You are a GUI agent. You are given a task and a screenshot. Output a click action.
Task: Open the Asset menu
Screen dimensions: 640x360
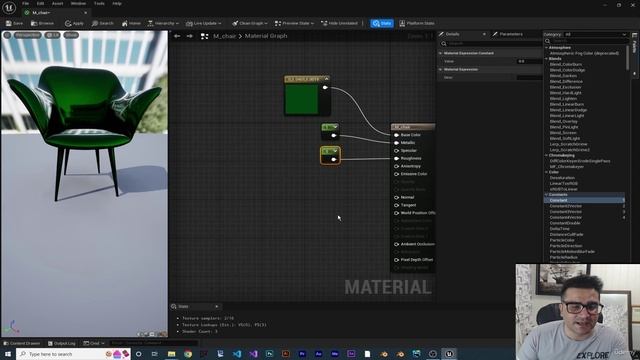click(x=58, y=3)
